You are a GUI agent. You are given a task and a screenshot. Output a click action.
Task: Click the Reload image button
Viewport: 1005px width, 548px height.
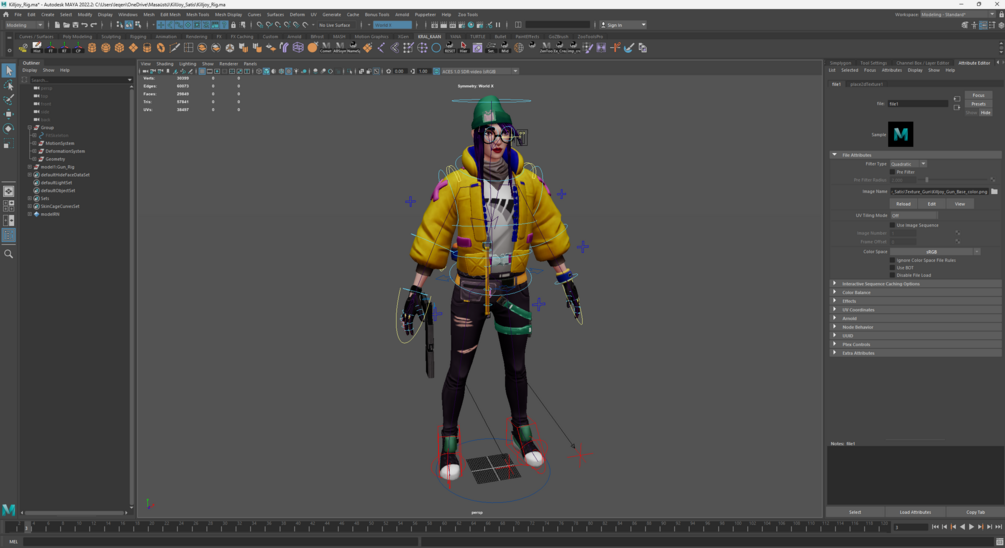(903, 204)
